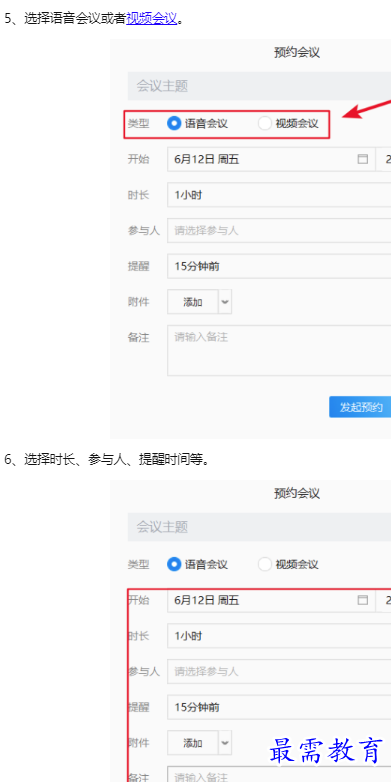Click 预约会议 title in step 5 dialog
Screen dimensions: 391x782
coord(297,52)
